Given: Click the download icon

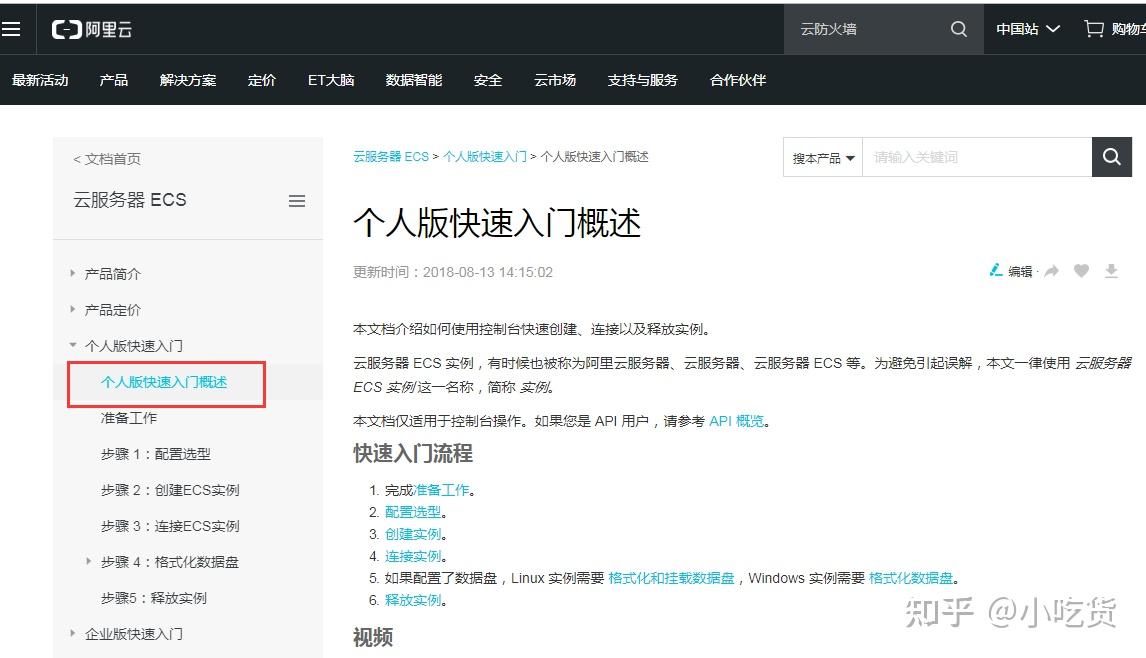Looking at the screenshot, I should pos(1111,271).
